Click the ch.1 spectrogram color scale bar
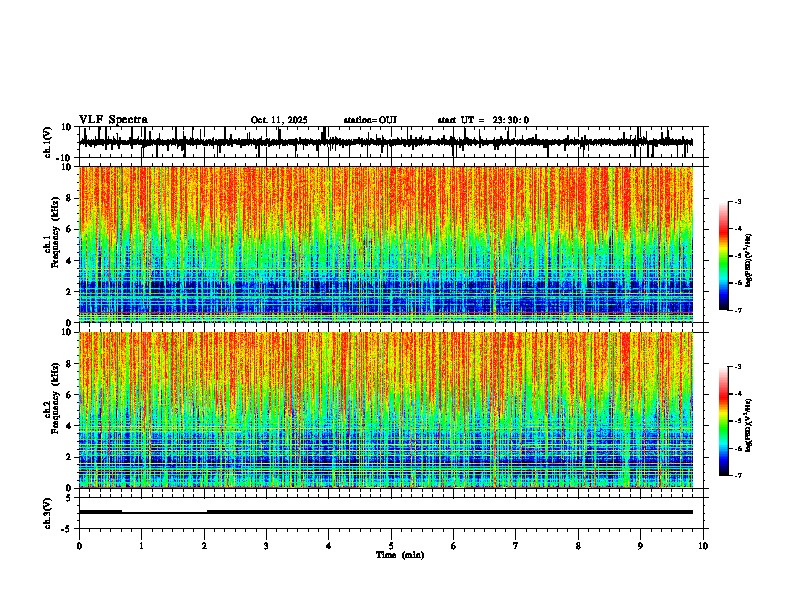 [x=723, y=256]
